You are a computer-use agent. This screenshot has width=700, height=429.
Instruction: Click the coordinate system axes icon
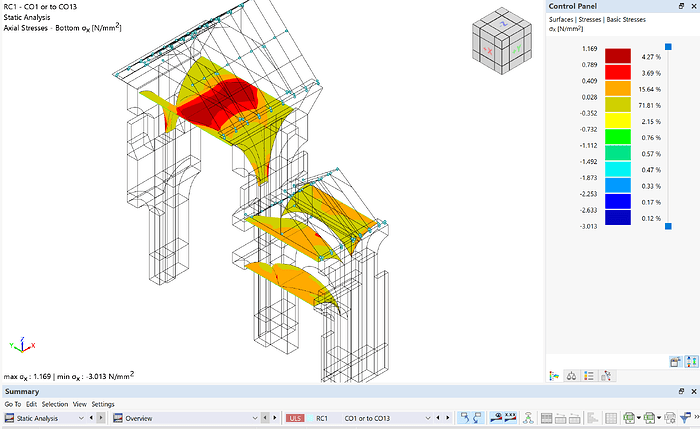point(22,345)
